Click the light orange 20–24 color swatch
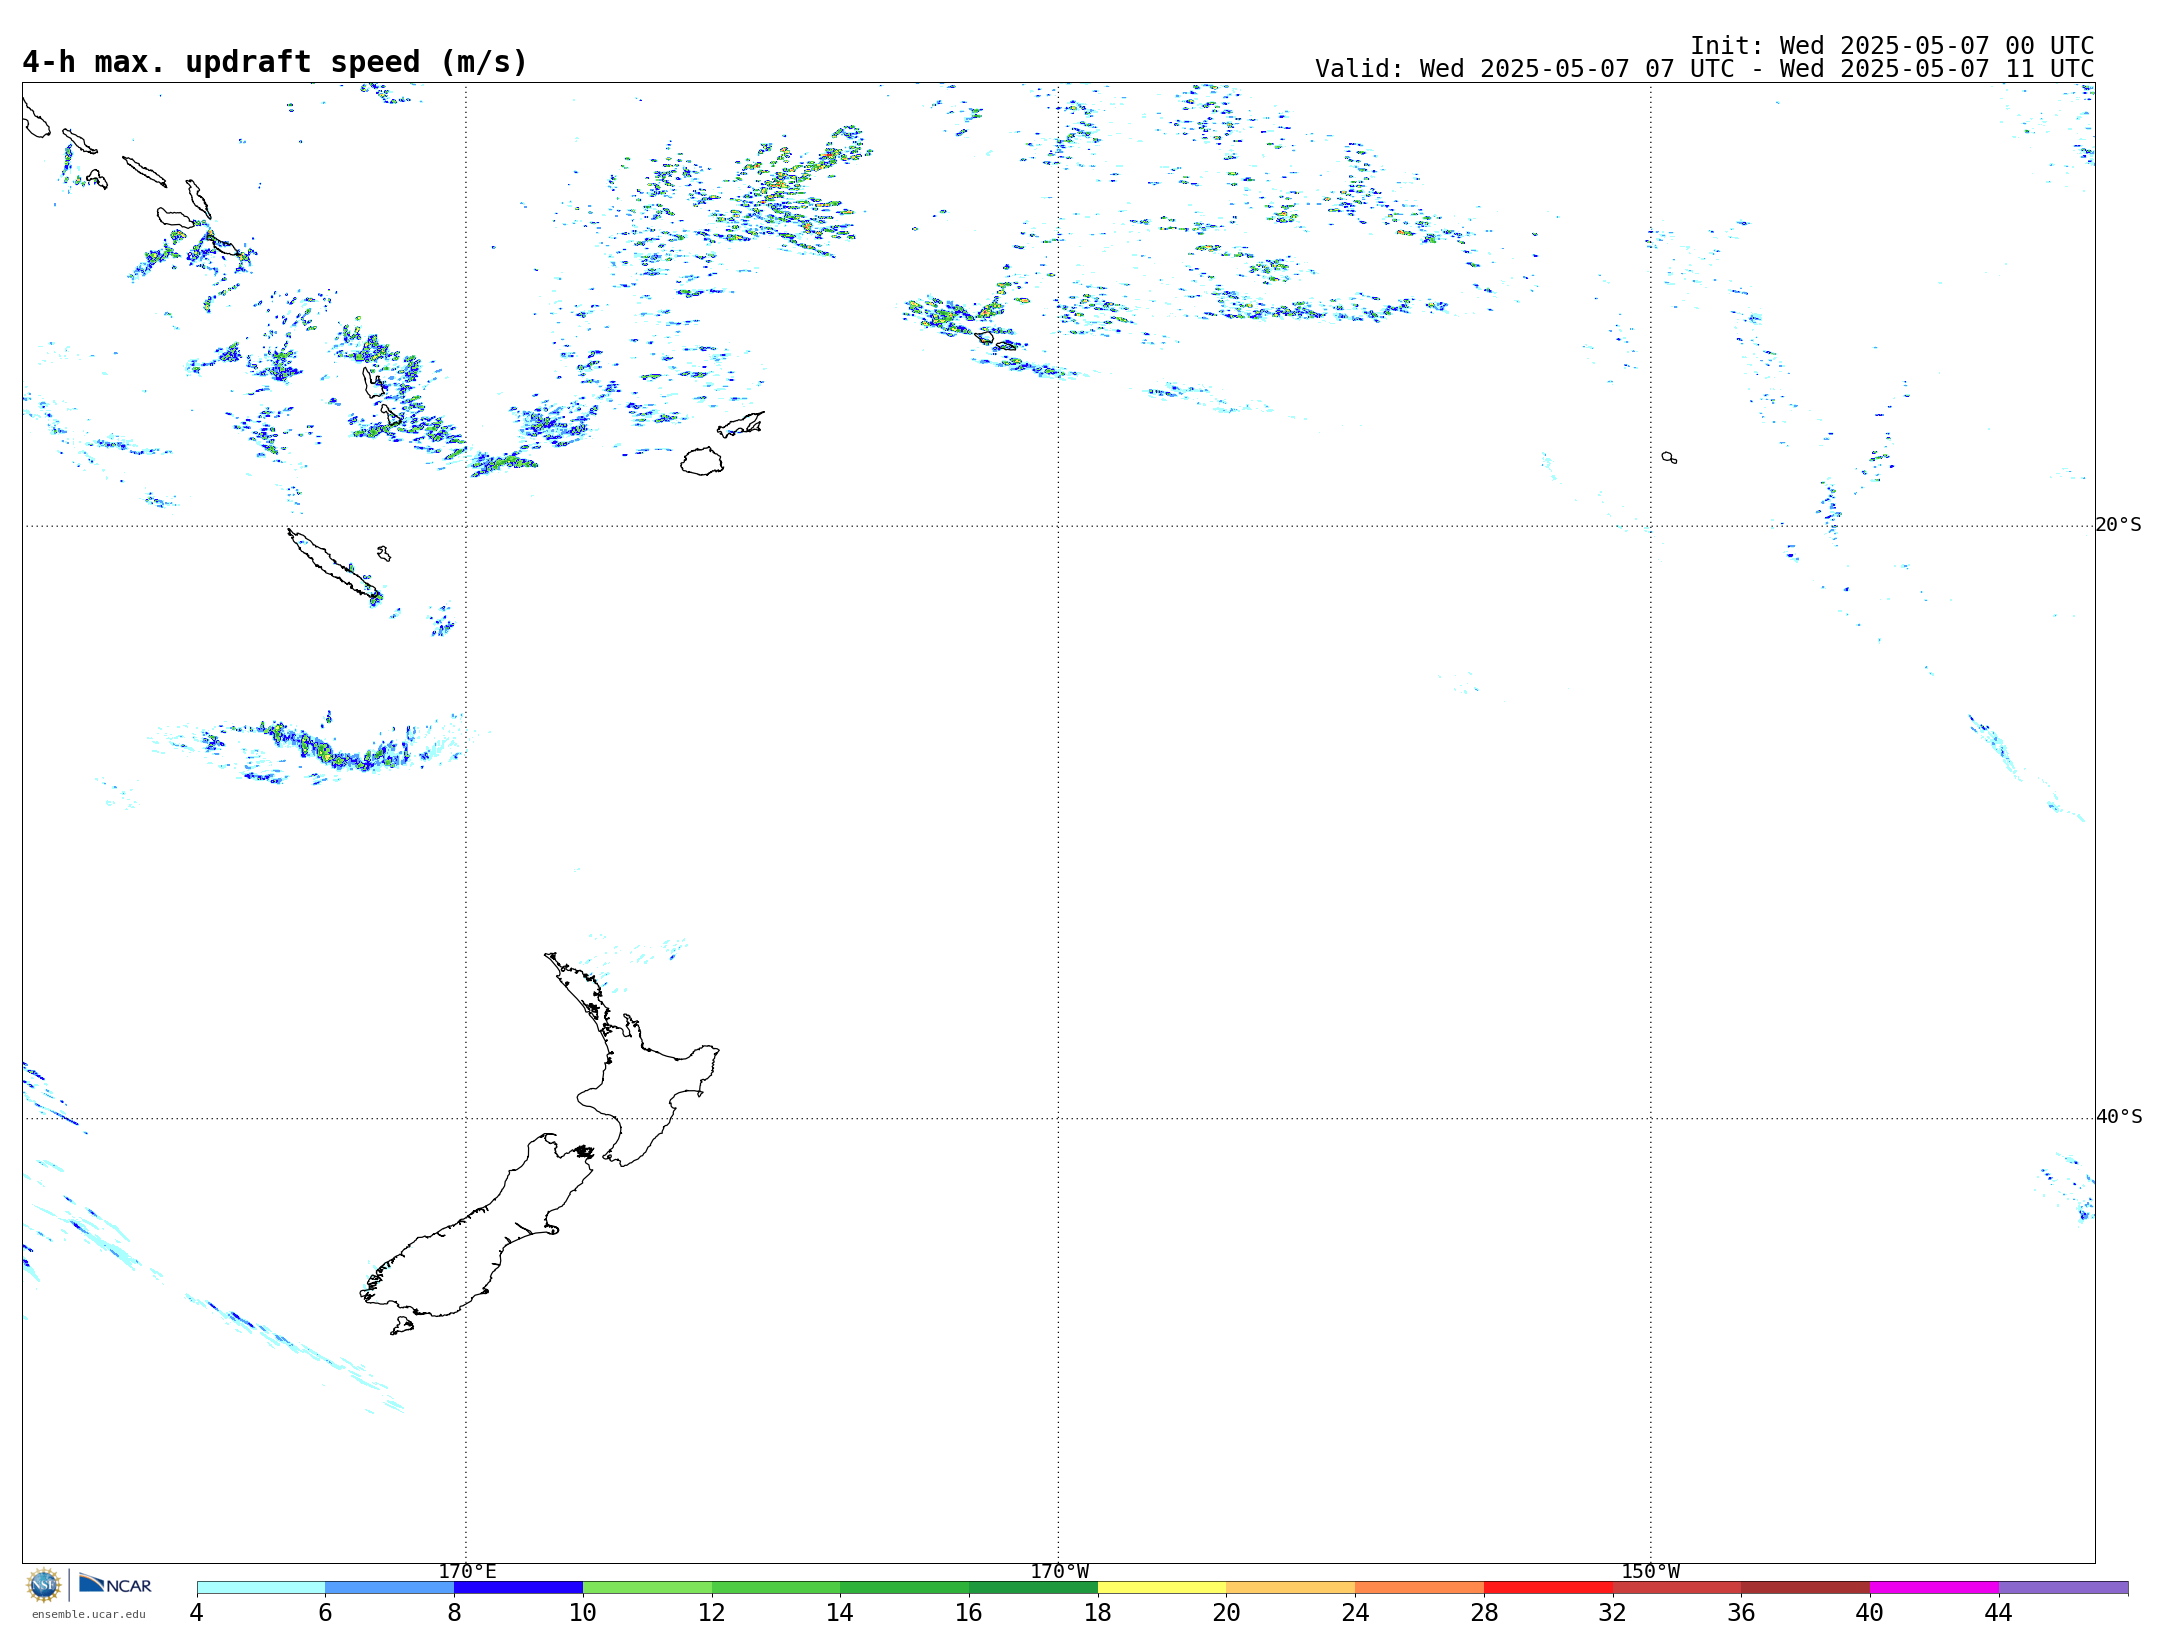 [1291, 1588]
